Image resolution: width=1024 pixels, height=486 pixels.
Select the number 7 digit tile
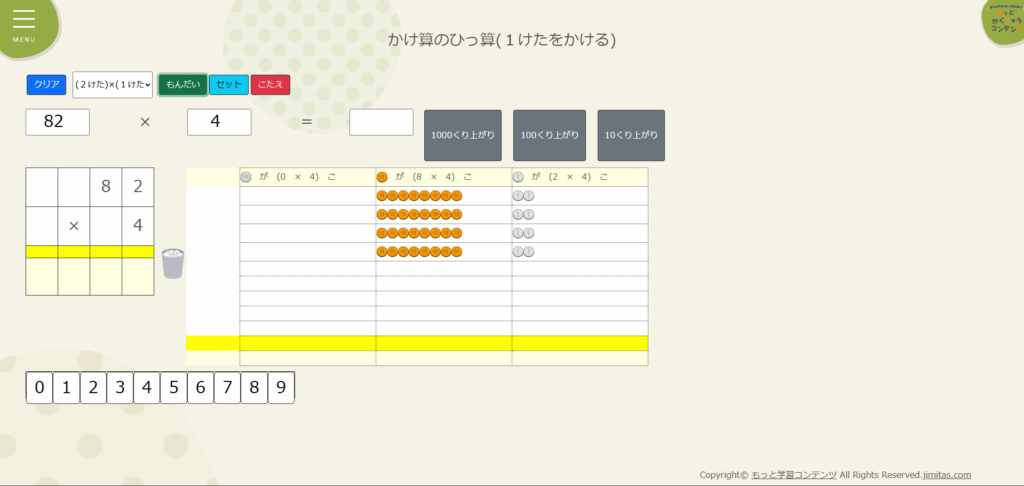point(227,387)
